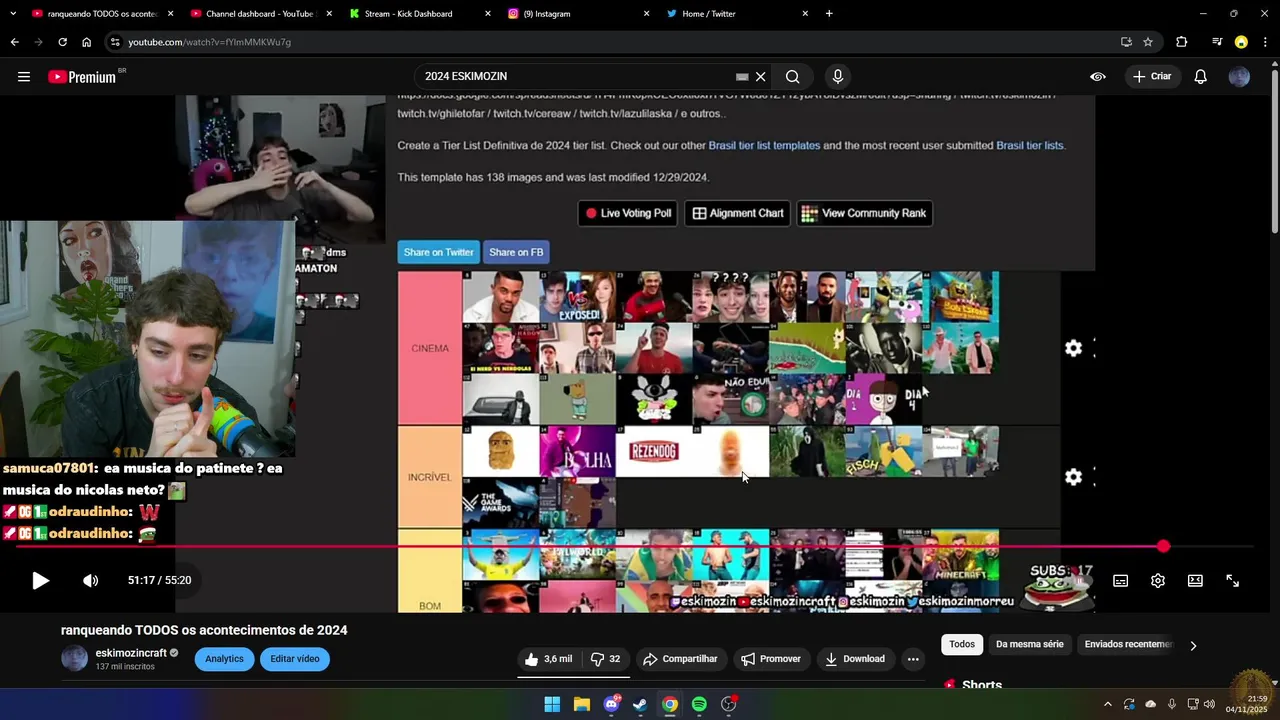Screen dimensions: 1280x720
Task: Click the address bar URL
Action: pyautogui.click(x=210, y=42)
